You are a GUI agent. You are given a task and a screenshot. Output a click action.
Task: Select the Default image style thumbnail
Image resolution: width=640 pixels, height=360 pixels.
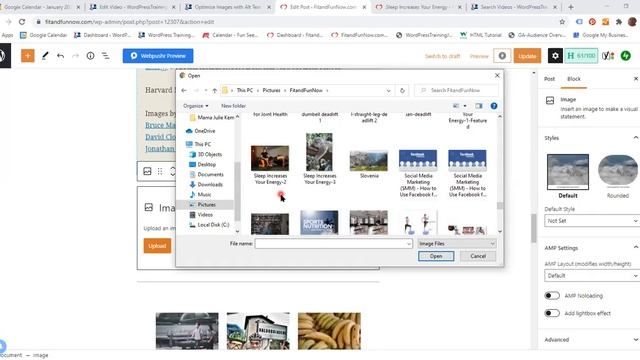coord(568,172)
